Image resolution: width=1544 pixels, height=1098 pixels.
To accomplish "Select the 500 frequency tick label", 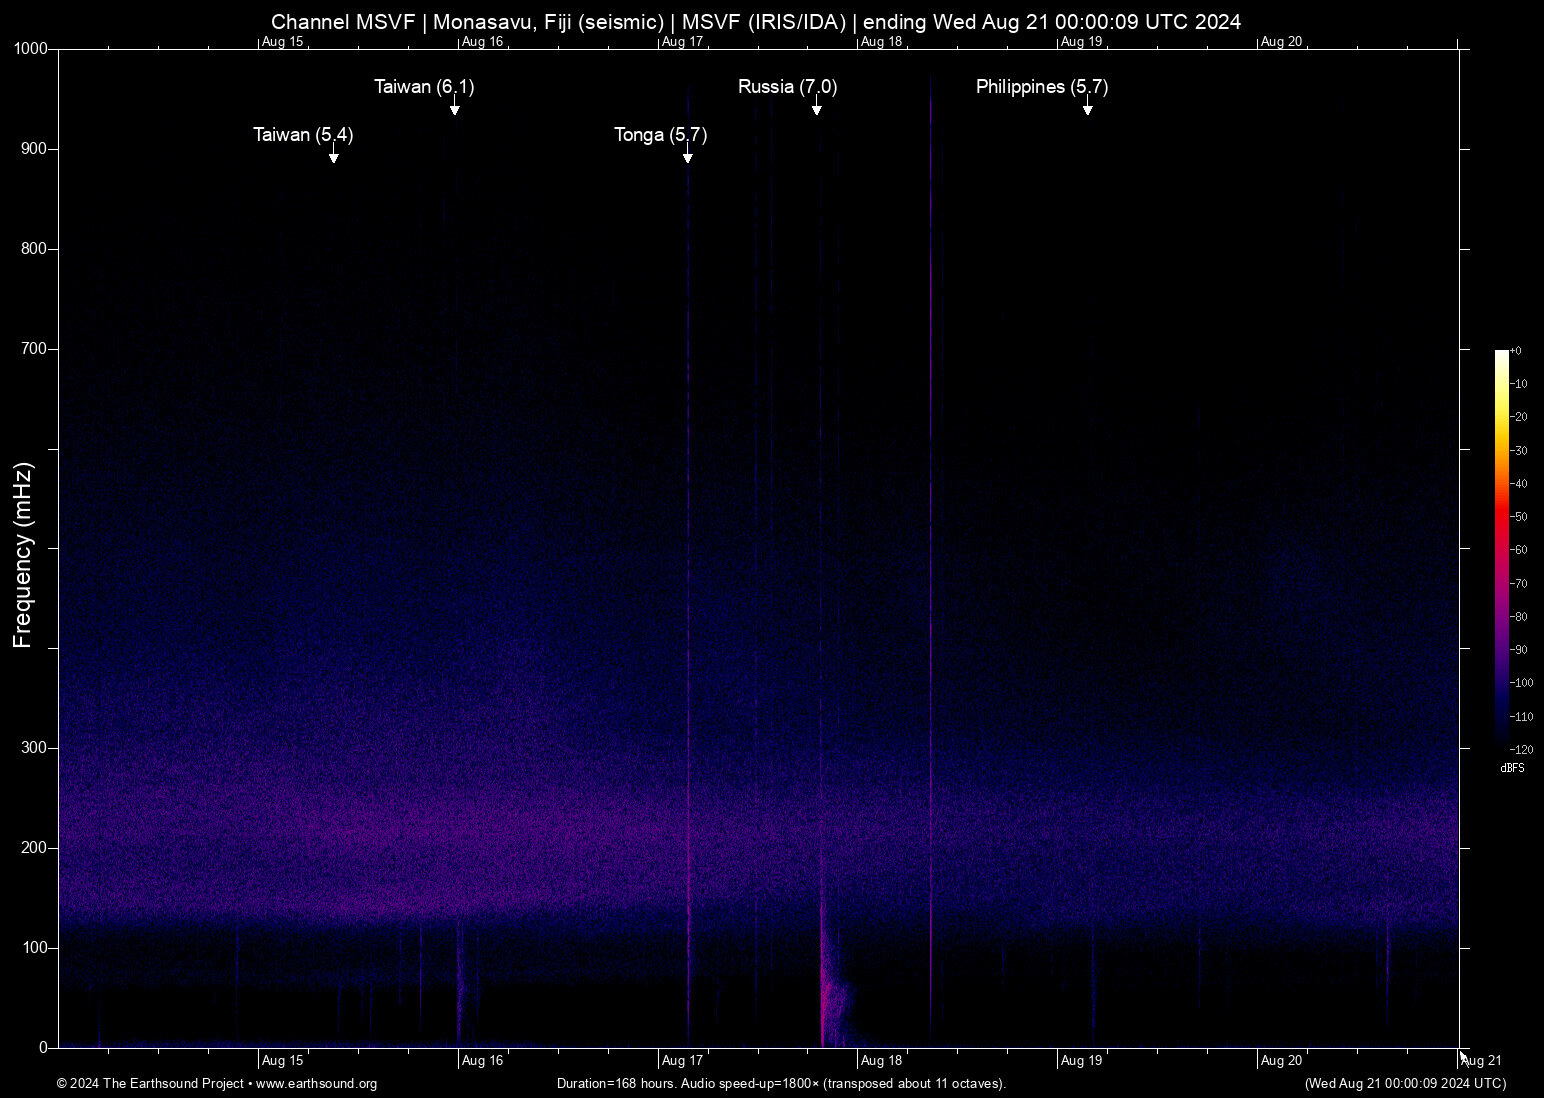I will (32, 547).
